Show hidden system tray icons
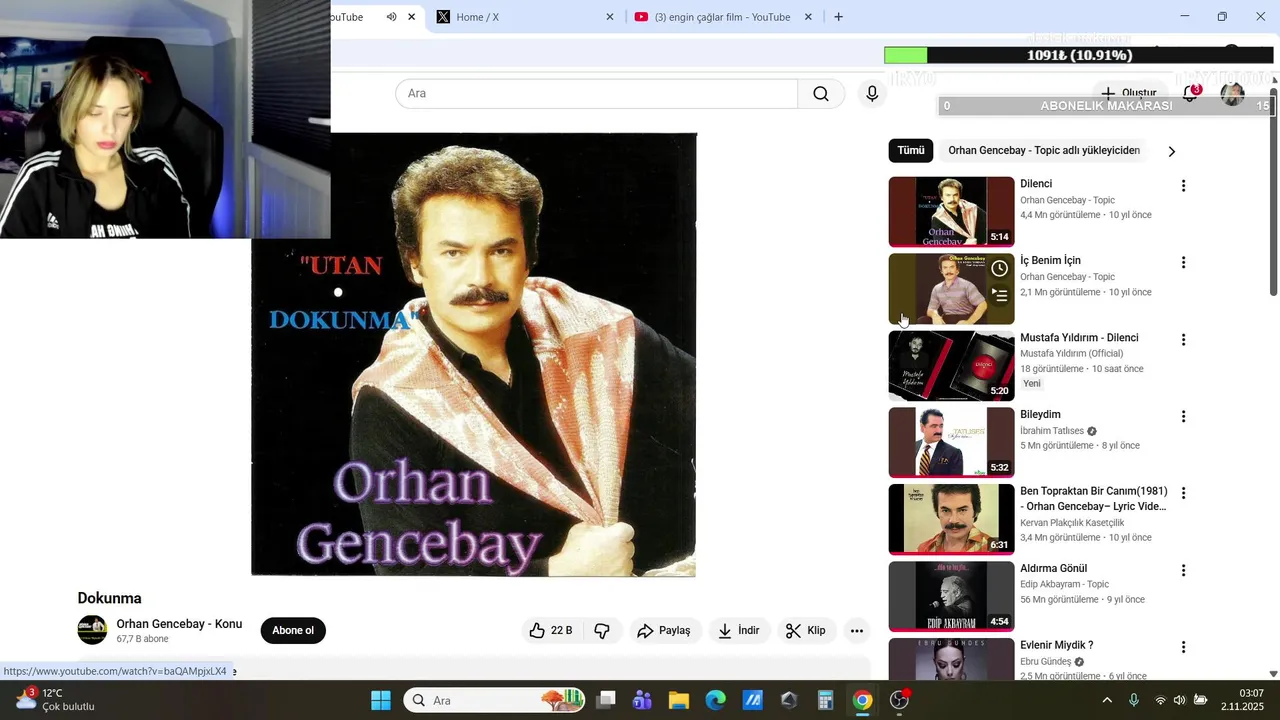This screenshot has width=1280, height=720. click(1107, 700)
